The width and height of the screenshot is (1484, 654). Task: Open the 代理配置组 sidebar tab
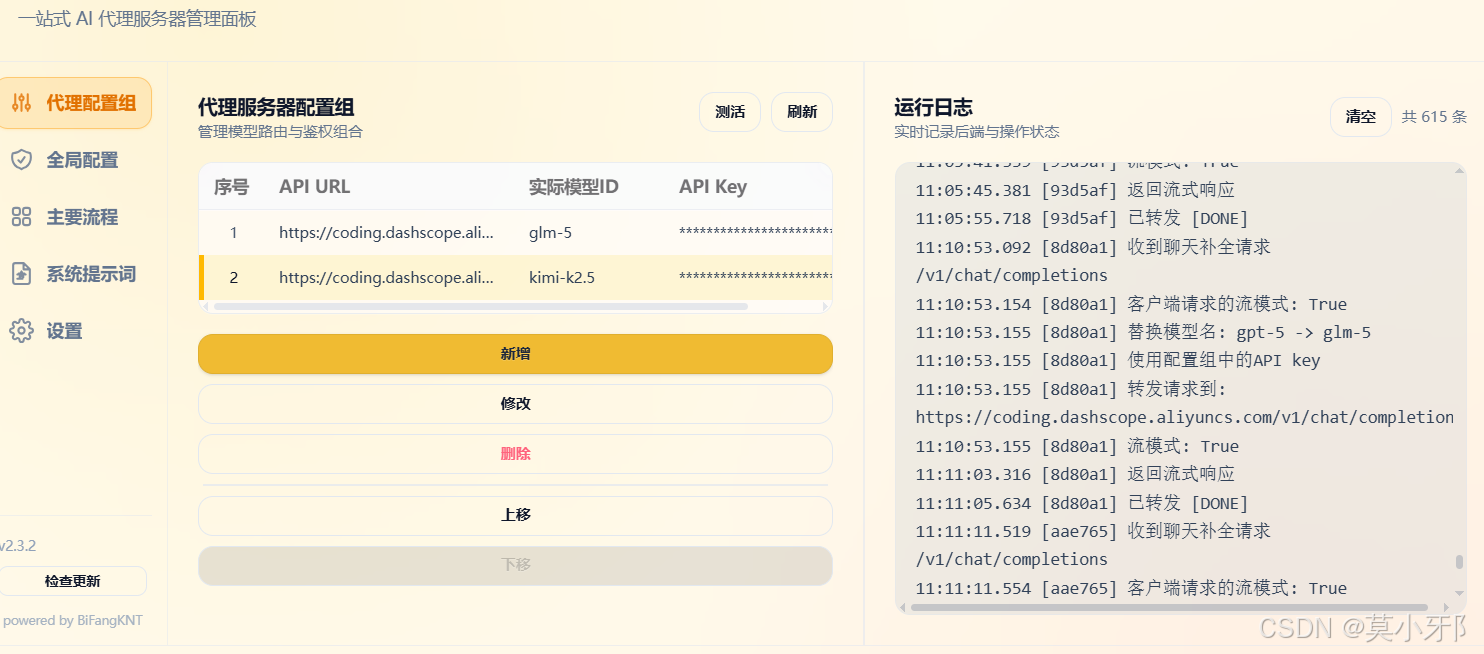pyautogui.click(x=75, y=103)
